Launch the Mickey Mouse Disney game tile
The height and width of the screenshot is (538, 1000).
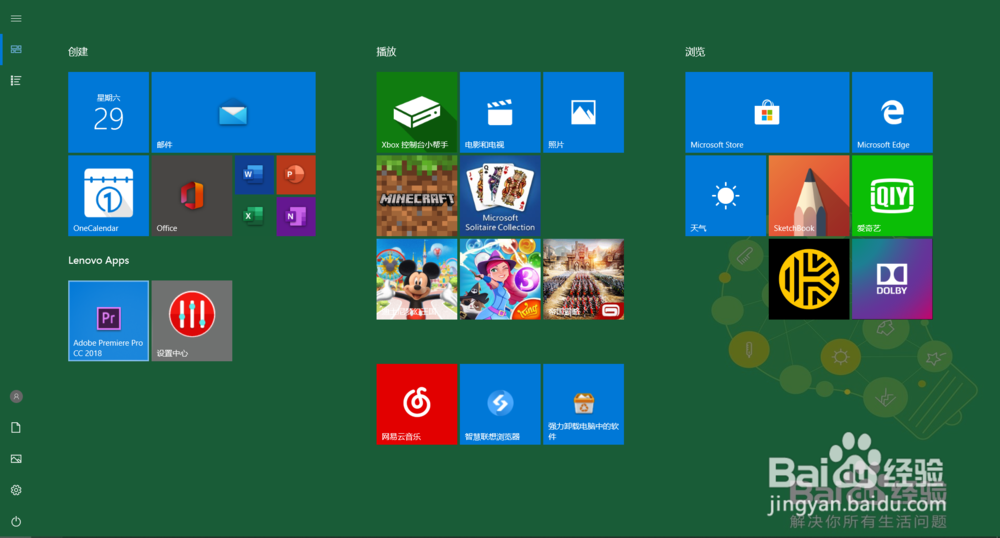click(416, 279)
